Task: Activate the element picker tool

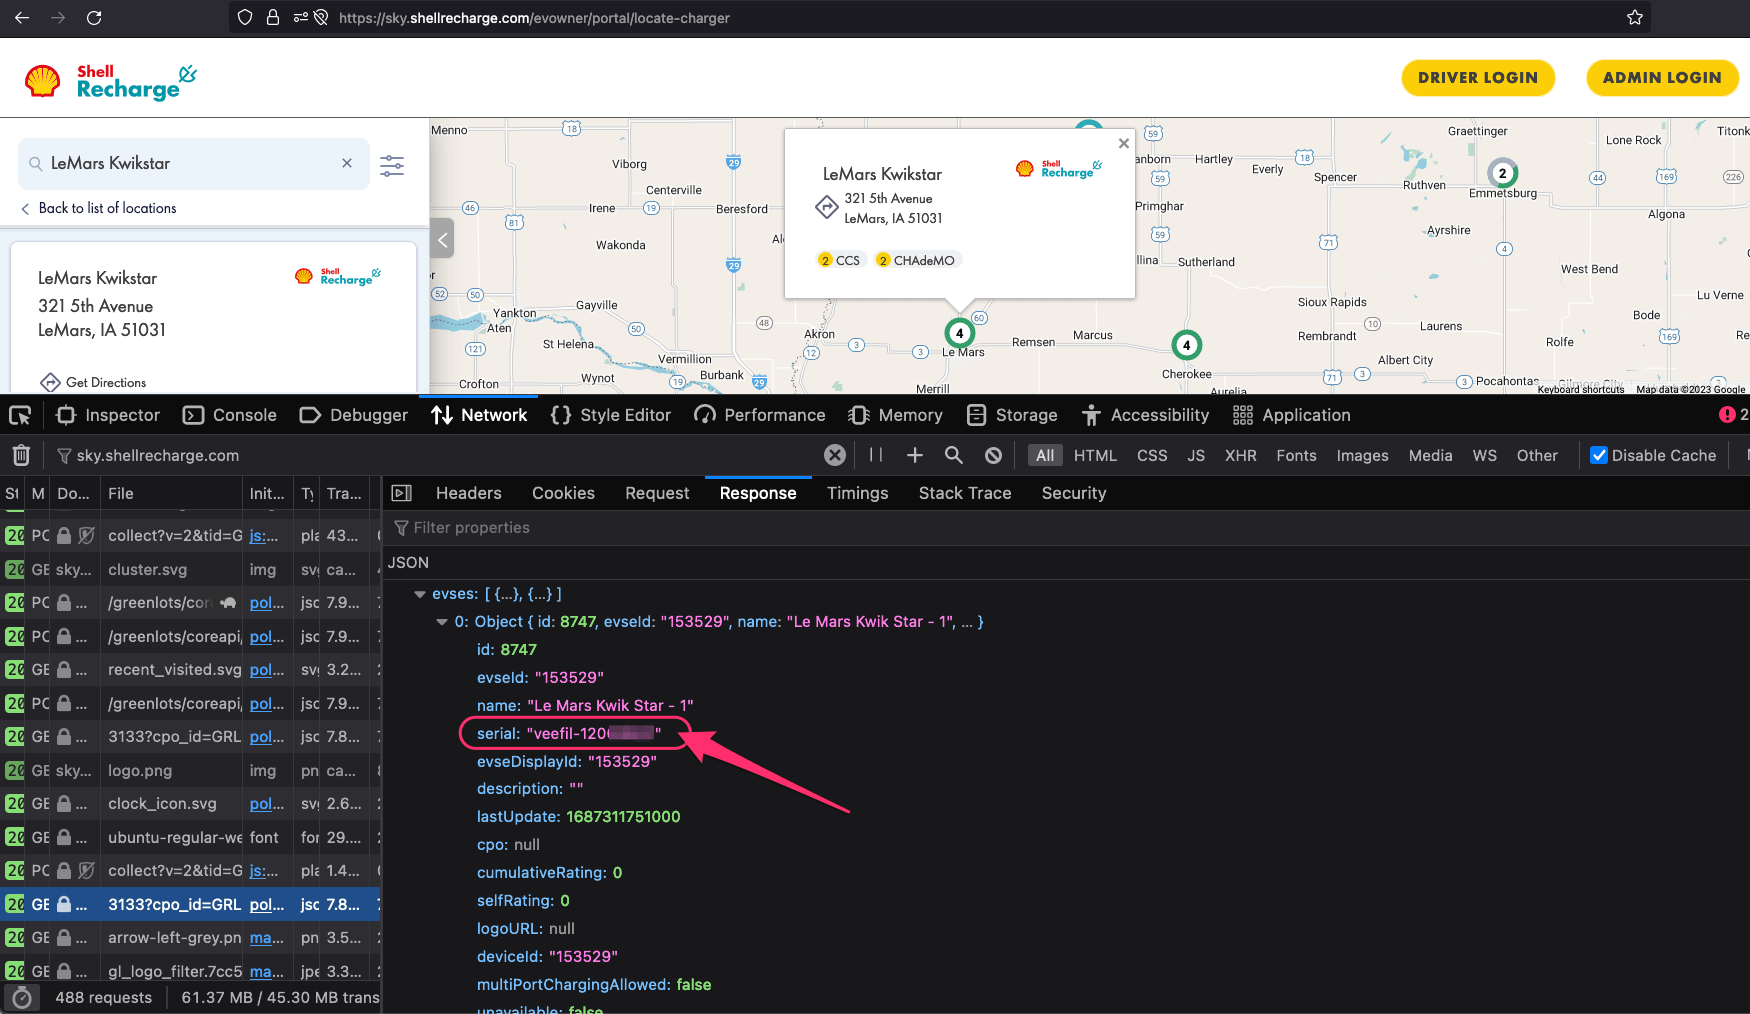Action: 20,415
